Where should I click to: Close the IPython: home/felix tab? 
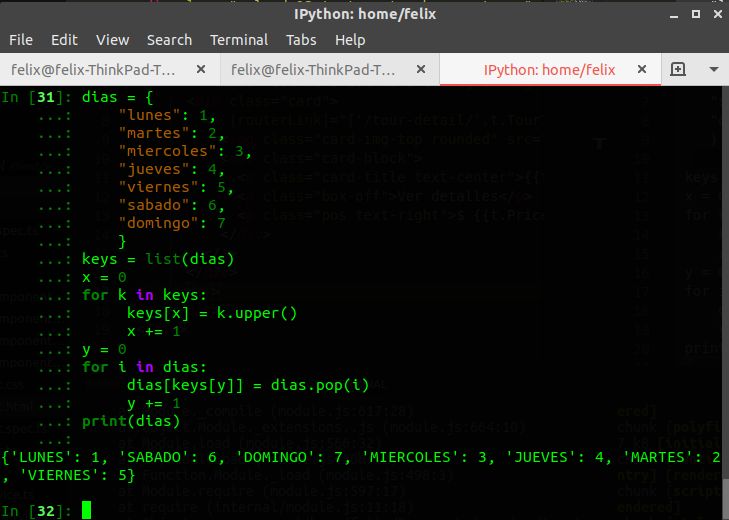[642, 69]
